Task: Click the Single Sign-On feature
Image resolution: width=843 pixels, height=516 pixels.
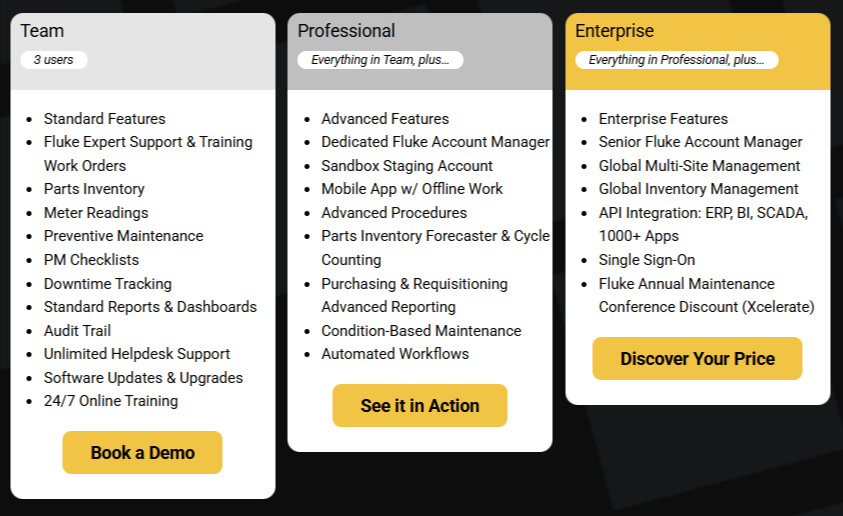Action: (x=646, y=260)
